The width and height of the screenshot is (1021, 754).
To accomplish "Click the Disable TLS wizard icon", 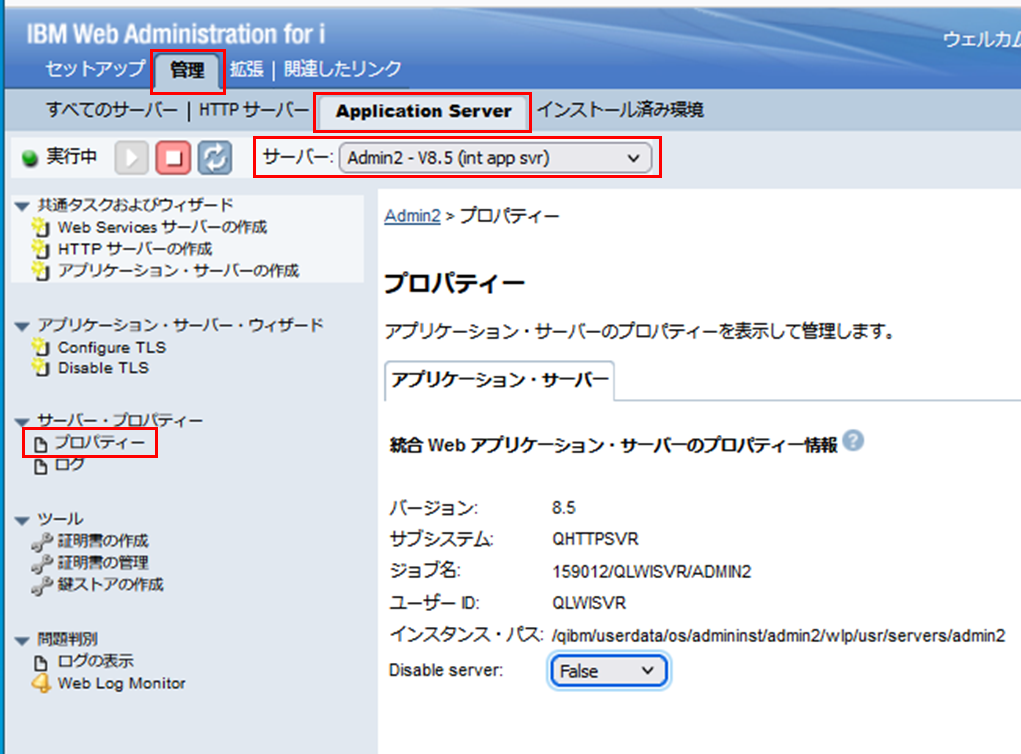I will point(41,368).
